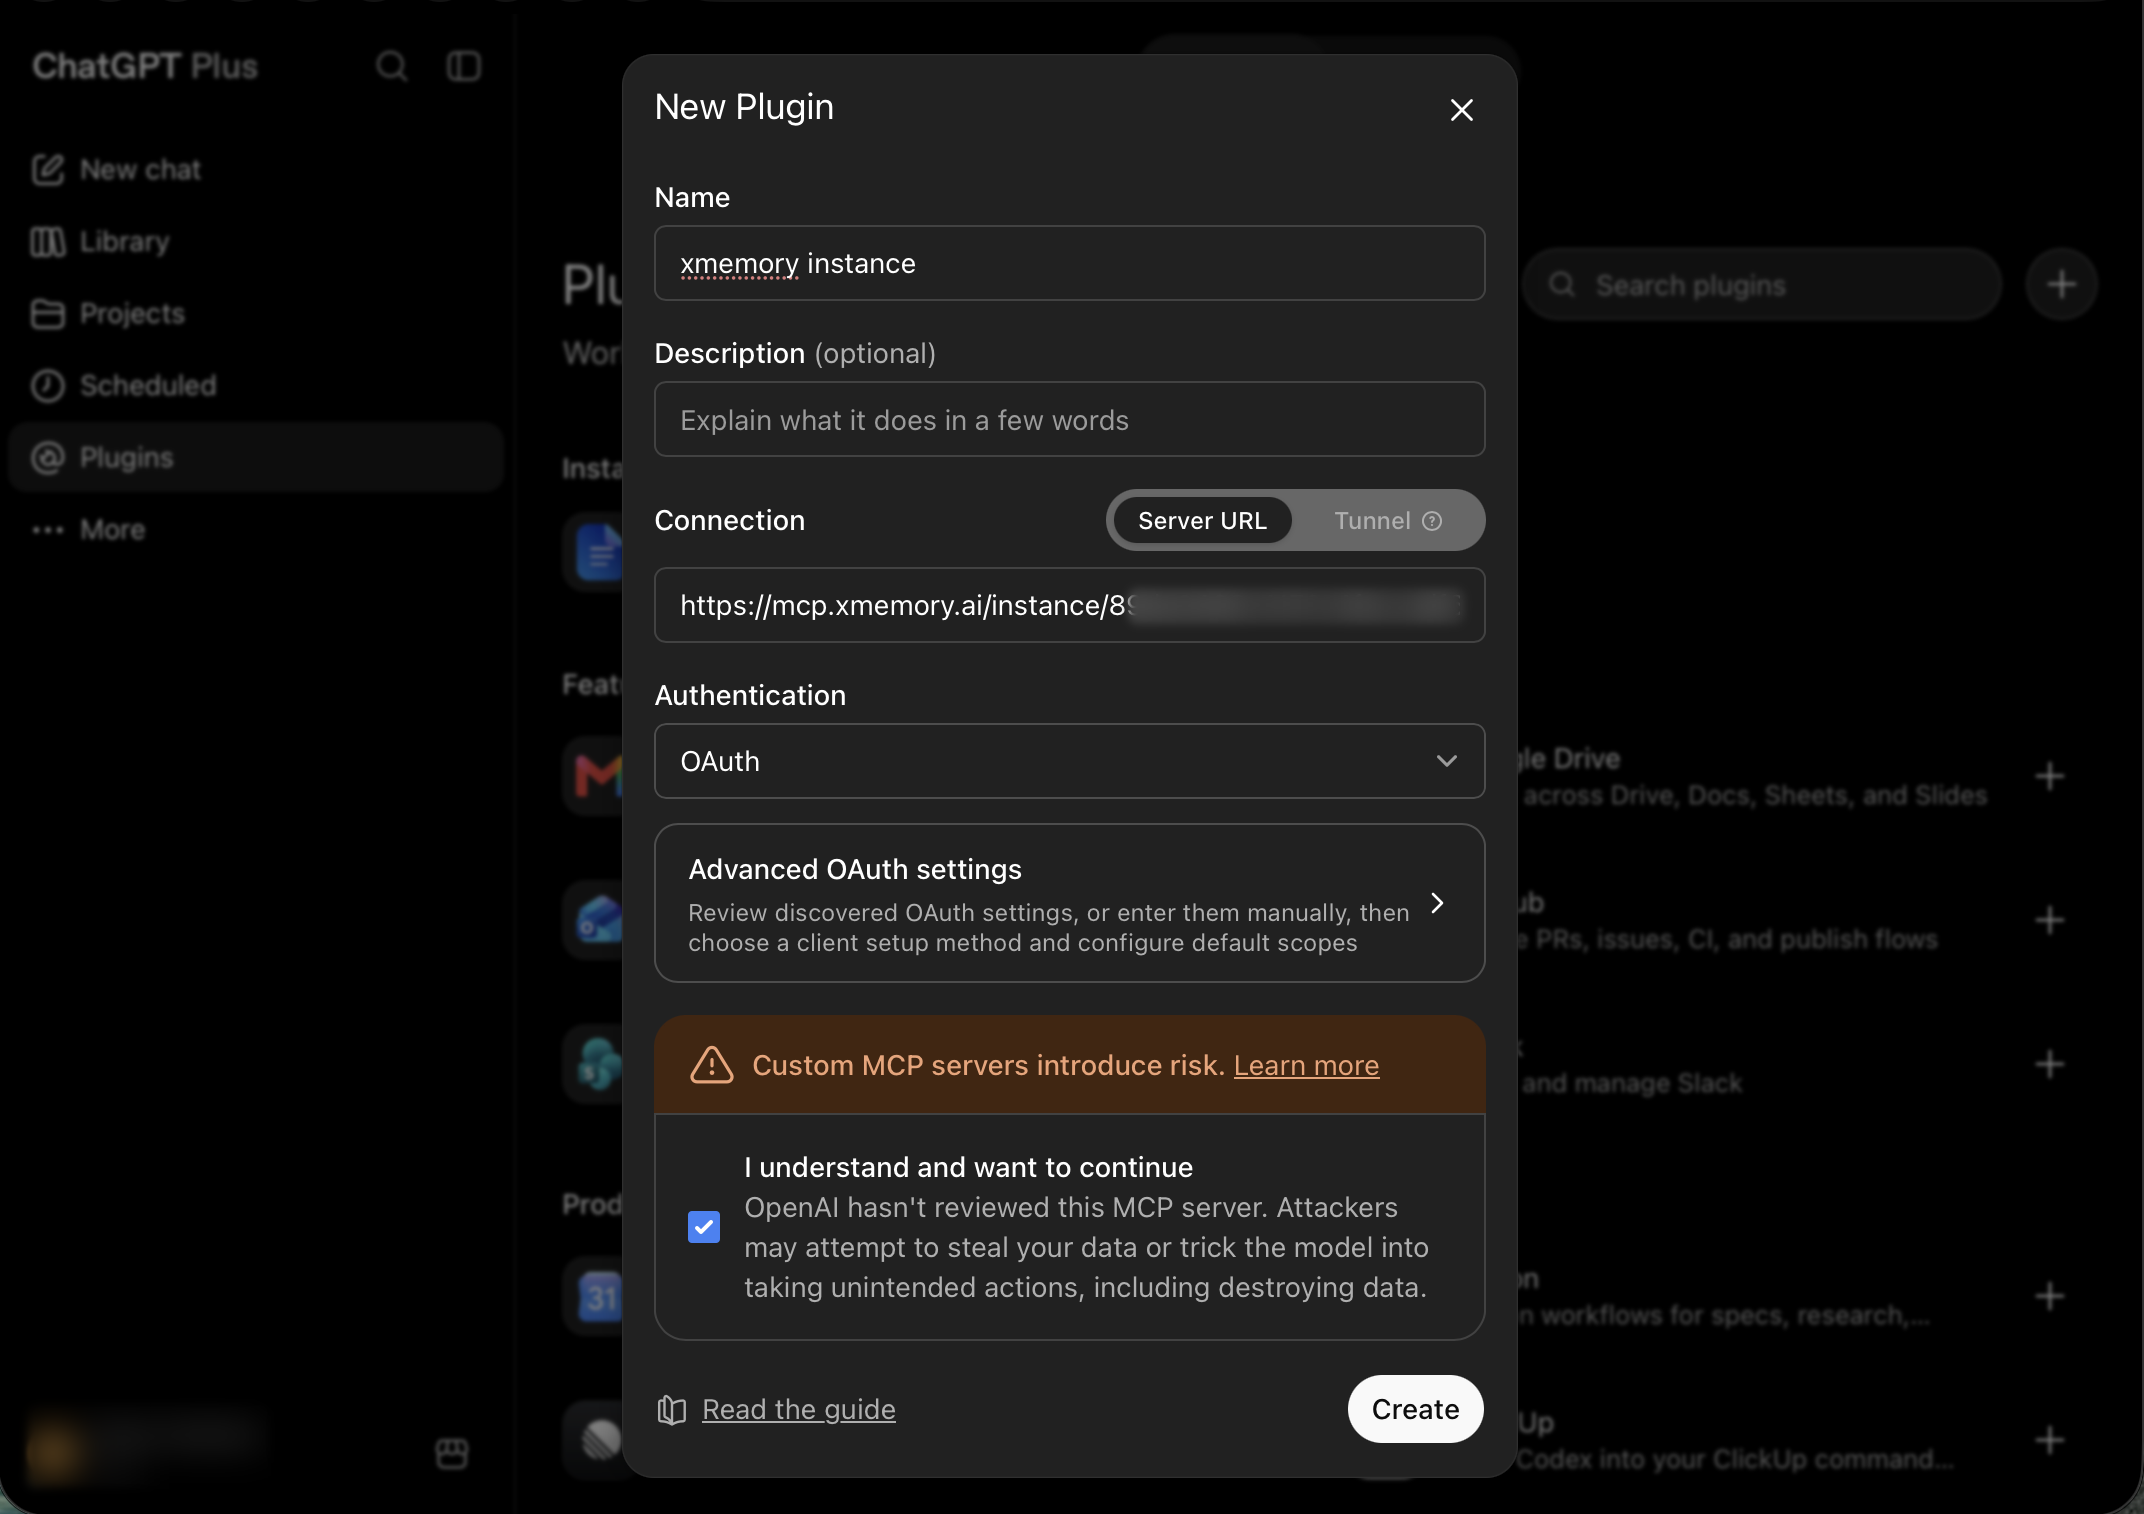Click the icon at the bottom of the sidebar
Screen dimensions: 2144x1514
[x=452, y=1453]
